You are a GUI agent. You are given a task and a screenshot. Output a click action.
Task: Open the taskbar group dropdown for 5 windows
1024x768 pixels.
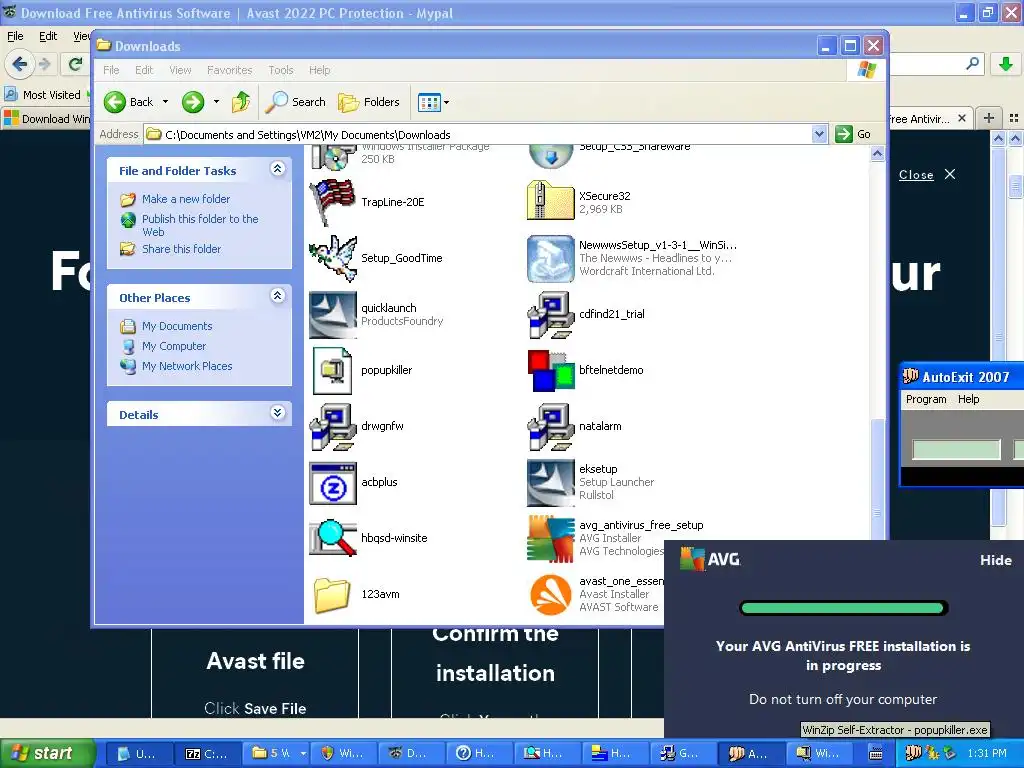(303, 754)
